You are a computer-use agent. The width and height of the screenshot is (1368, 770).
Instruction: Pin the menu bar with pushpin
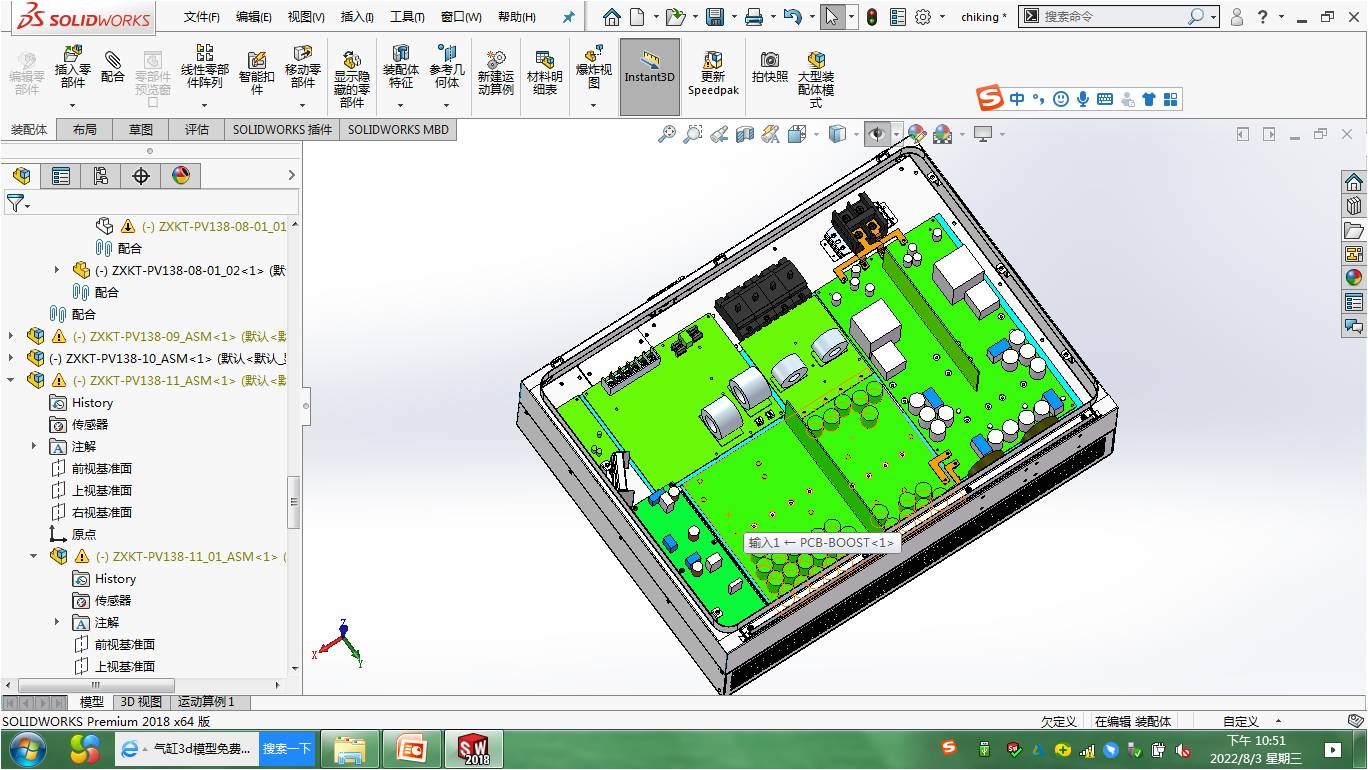pyautogui.click(x=569, y=17)
